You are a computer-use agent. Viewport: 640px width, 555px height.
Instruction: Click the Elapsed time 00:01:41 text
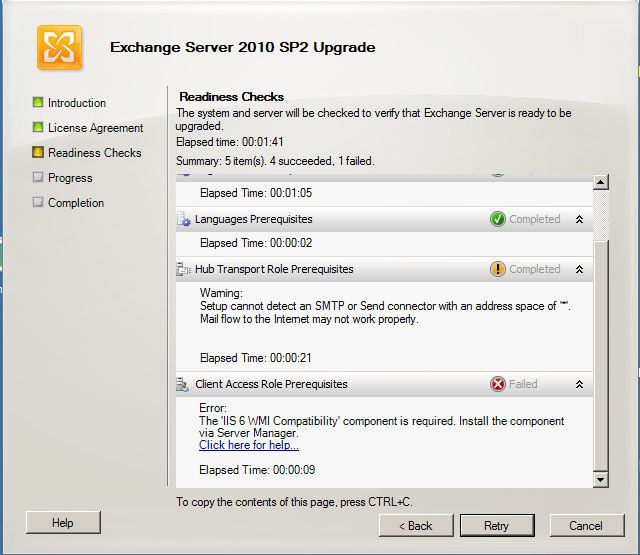click(230, 142)
